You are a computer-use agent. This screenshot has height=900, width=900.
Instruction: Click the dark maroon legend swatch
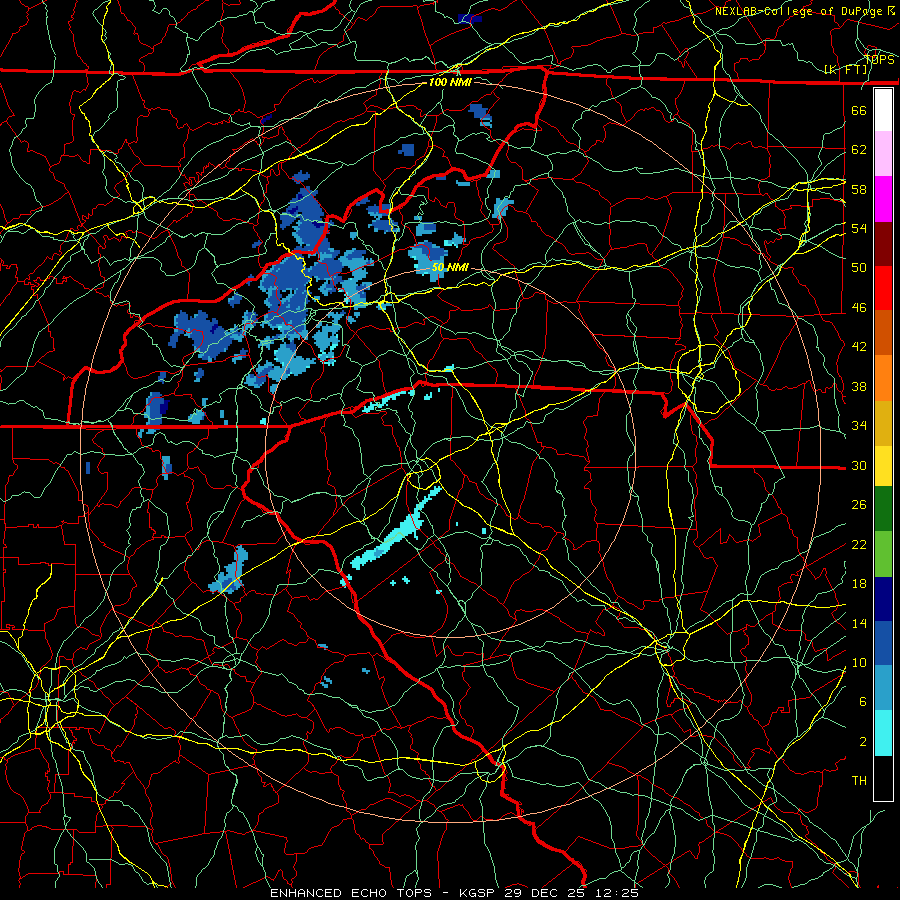pyautogui.click(x=883, y=243)
